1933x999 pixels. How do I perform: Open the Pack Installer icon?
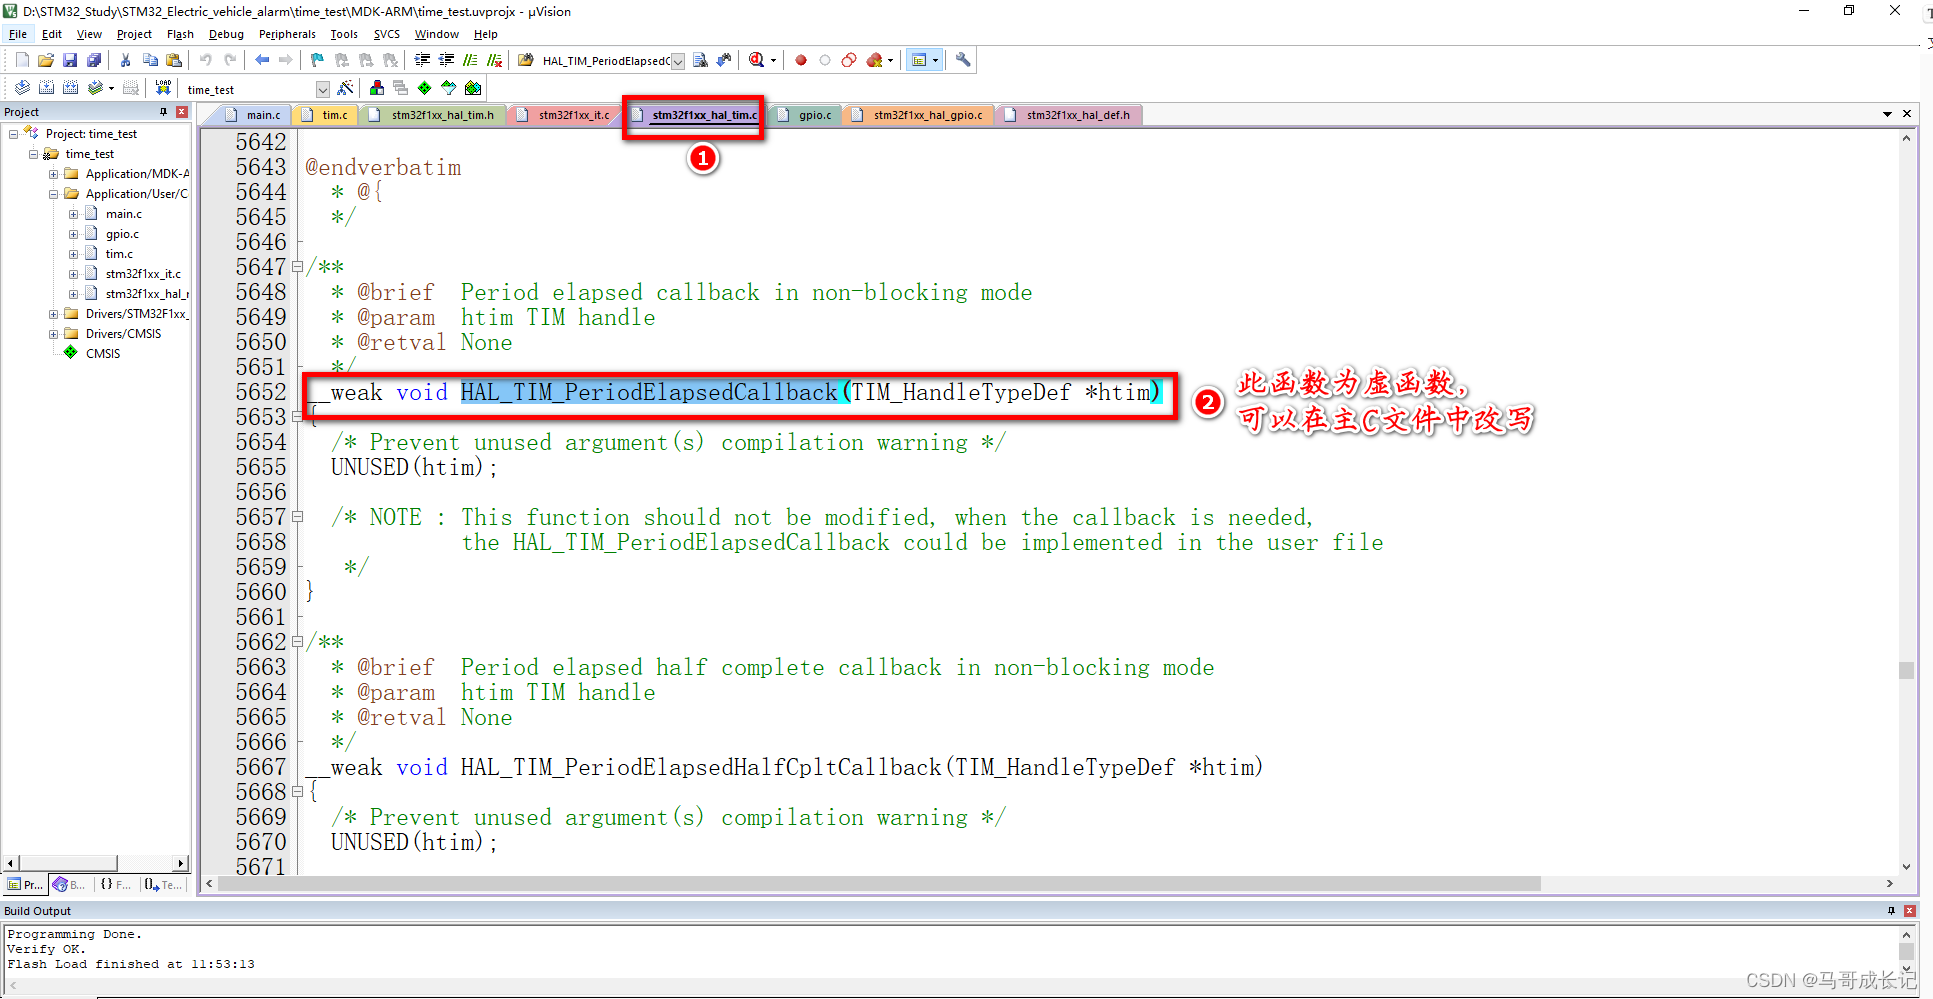tap(473, 88)
